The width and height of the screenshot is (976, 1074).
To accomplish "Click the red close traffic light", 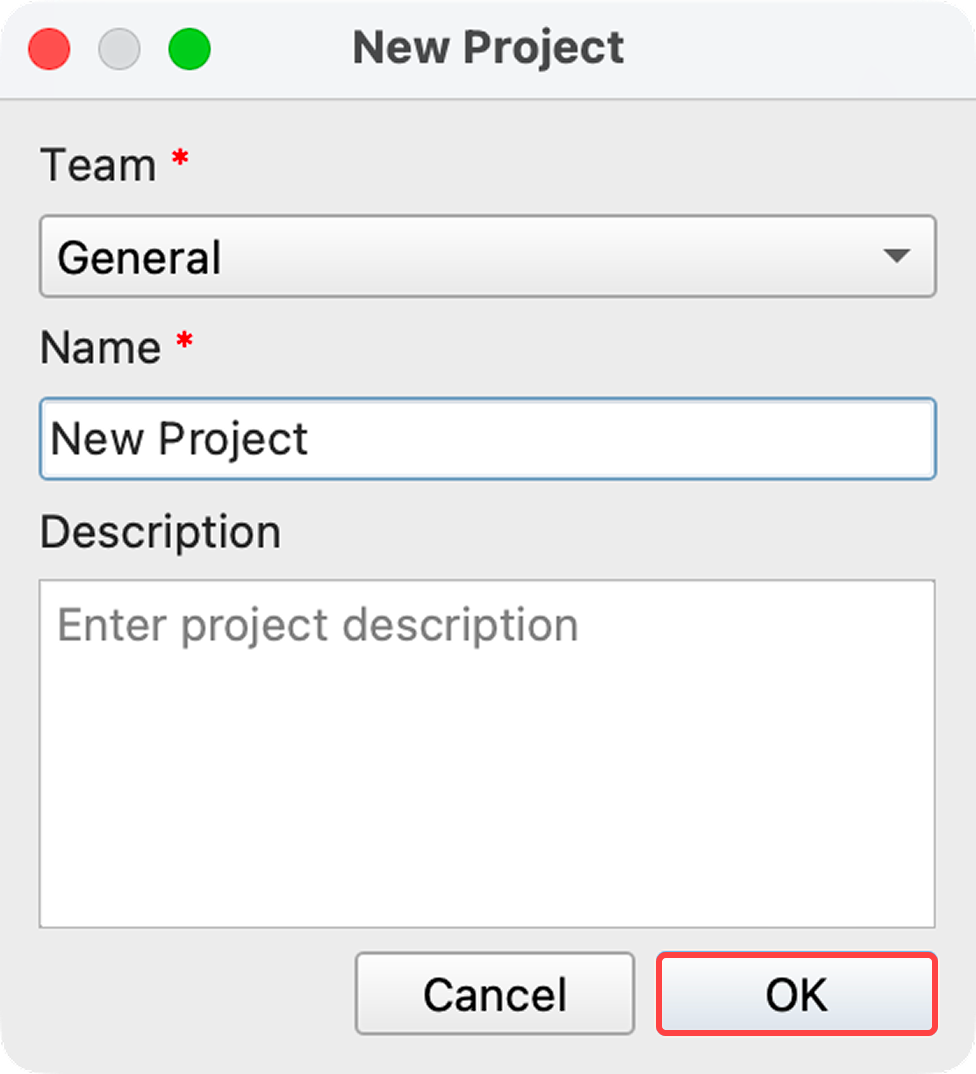I will point(48,47).
